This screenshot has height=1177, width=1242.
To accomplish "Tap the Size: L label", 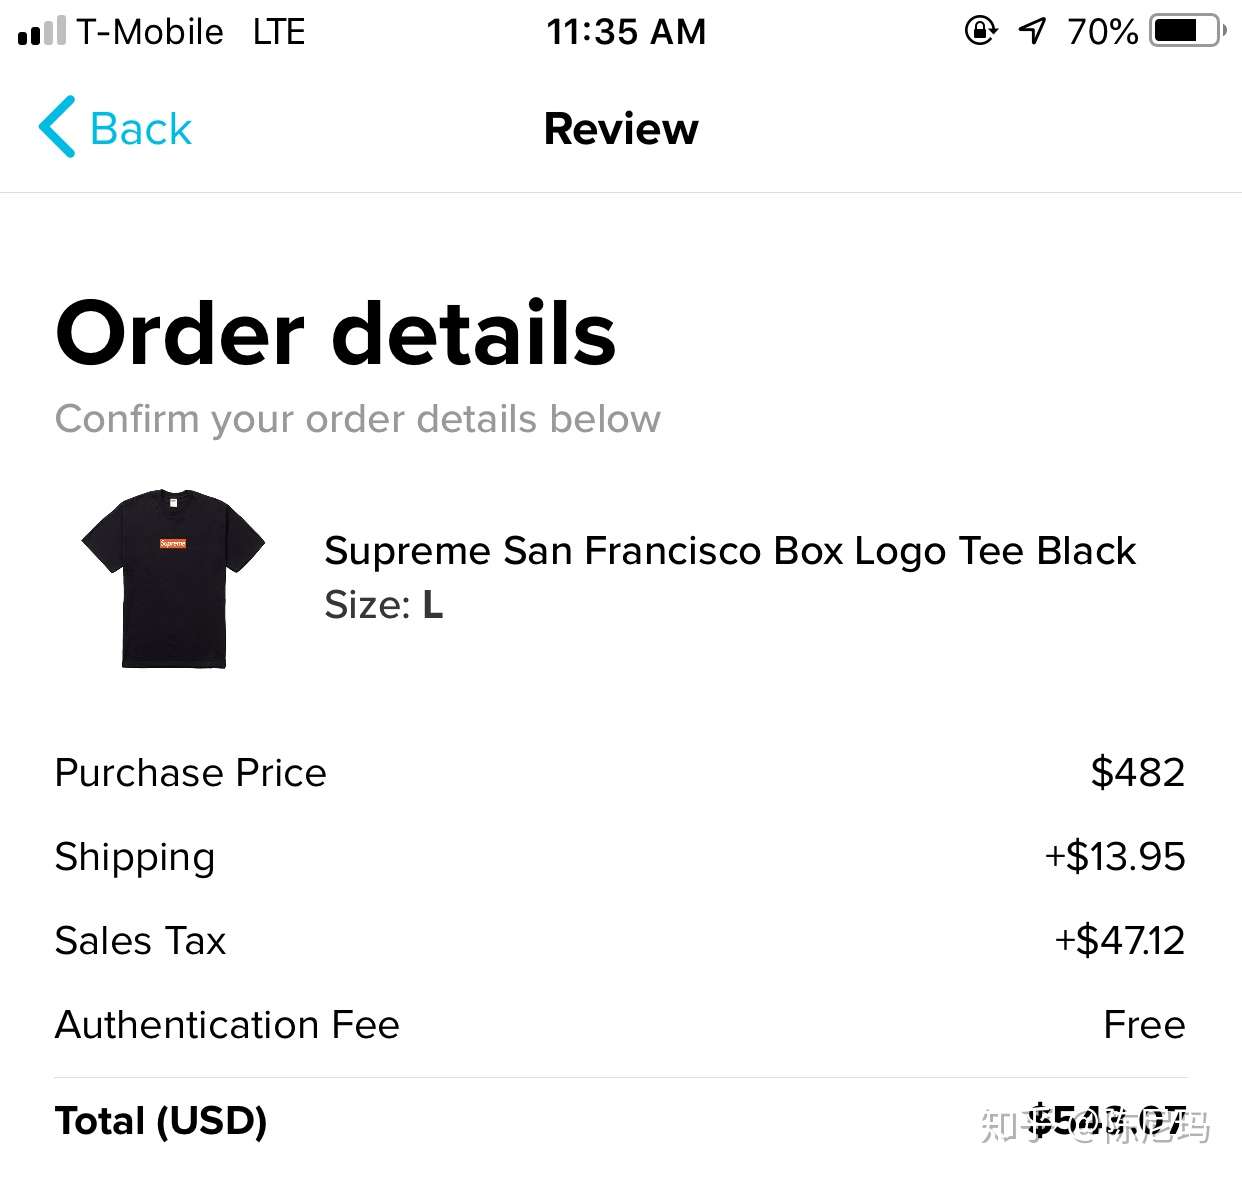I will click(x=383, y=605).
